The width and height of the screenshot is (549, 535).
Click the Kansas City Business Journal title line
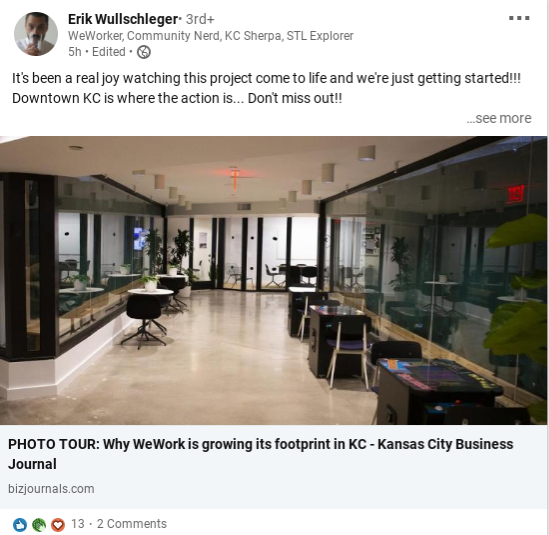pos(445,444)
